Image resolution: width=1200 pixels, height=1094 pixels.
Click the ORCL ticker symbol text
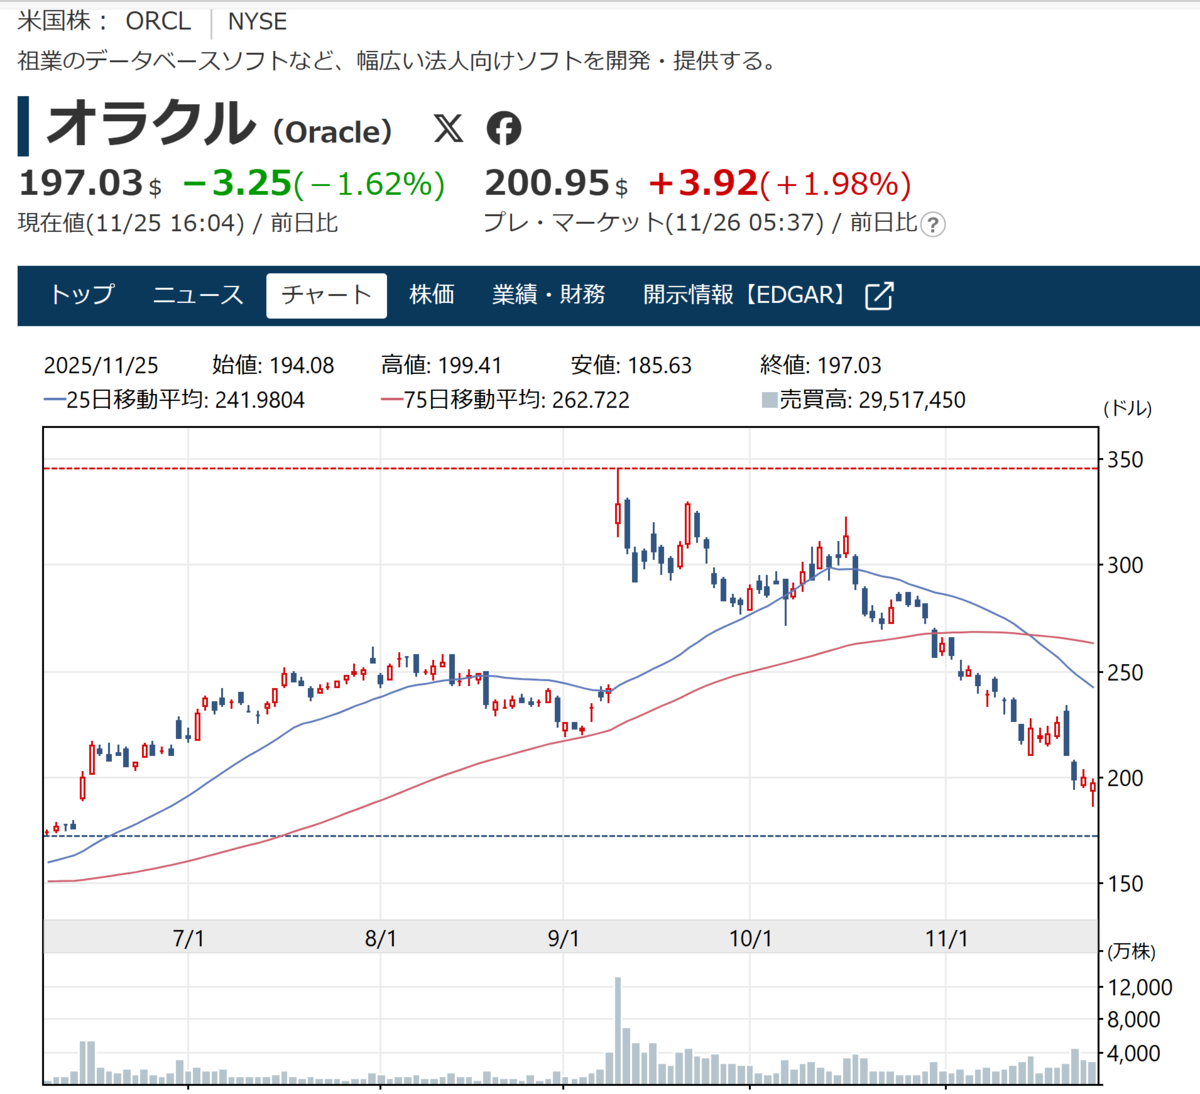coord(158,21)
